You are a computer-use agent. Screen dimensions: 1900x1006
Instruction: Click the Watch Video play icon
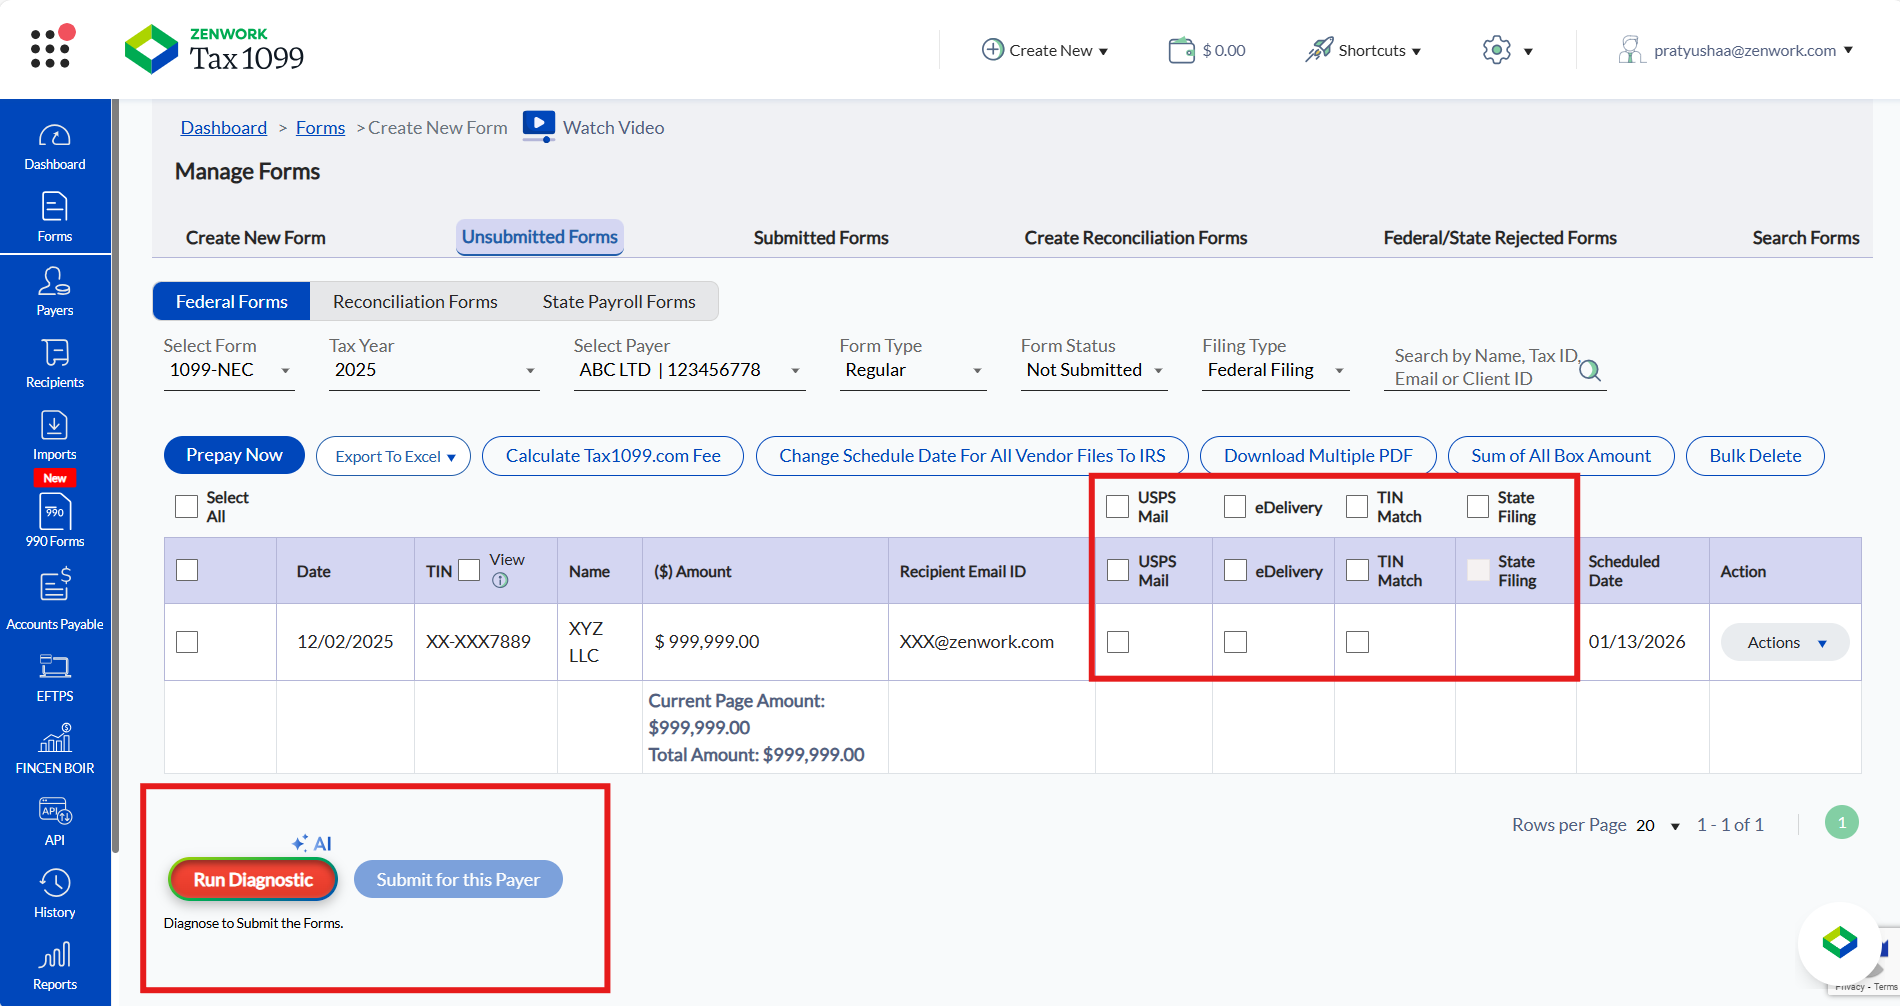[x=538, y=126]
